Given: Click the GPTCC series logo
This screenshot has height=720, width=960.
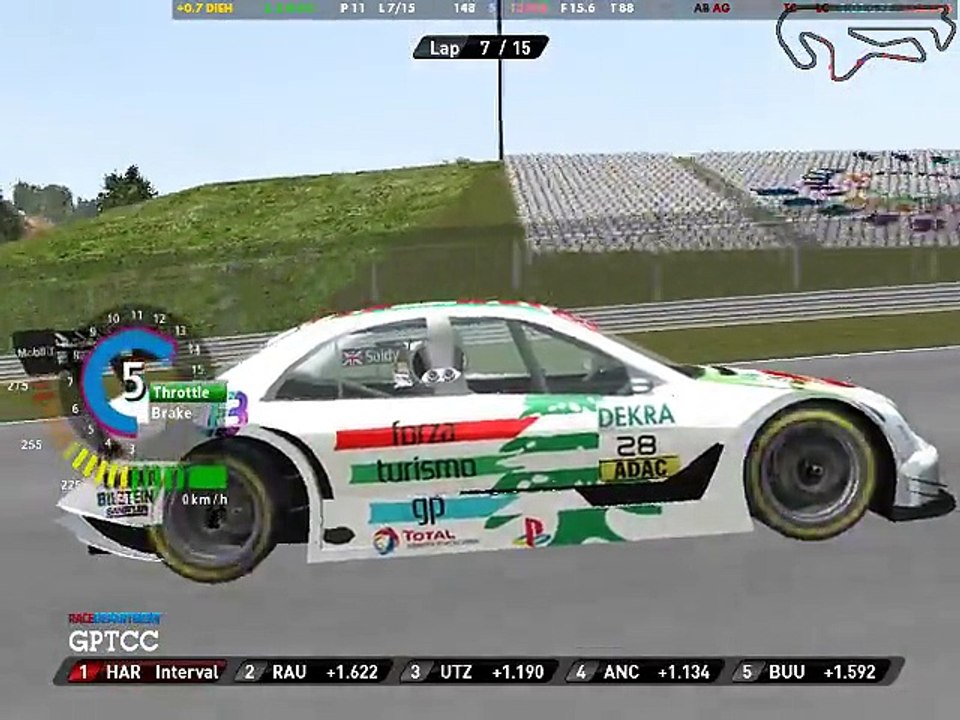Looking at the screenshot, I should (114, 641).
